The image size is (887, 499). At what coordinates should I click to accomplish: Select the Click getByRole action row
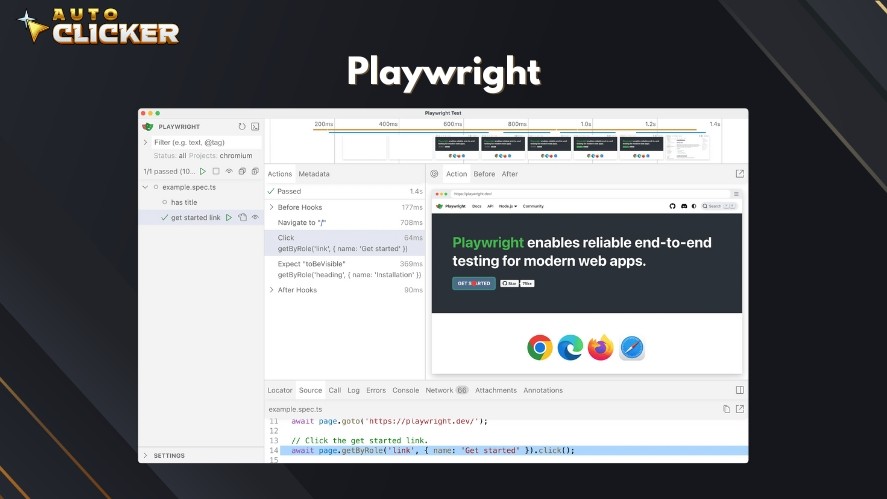tap(345, 243)
